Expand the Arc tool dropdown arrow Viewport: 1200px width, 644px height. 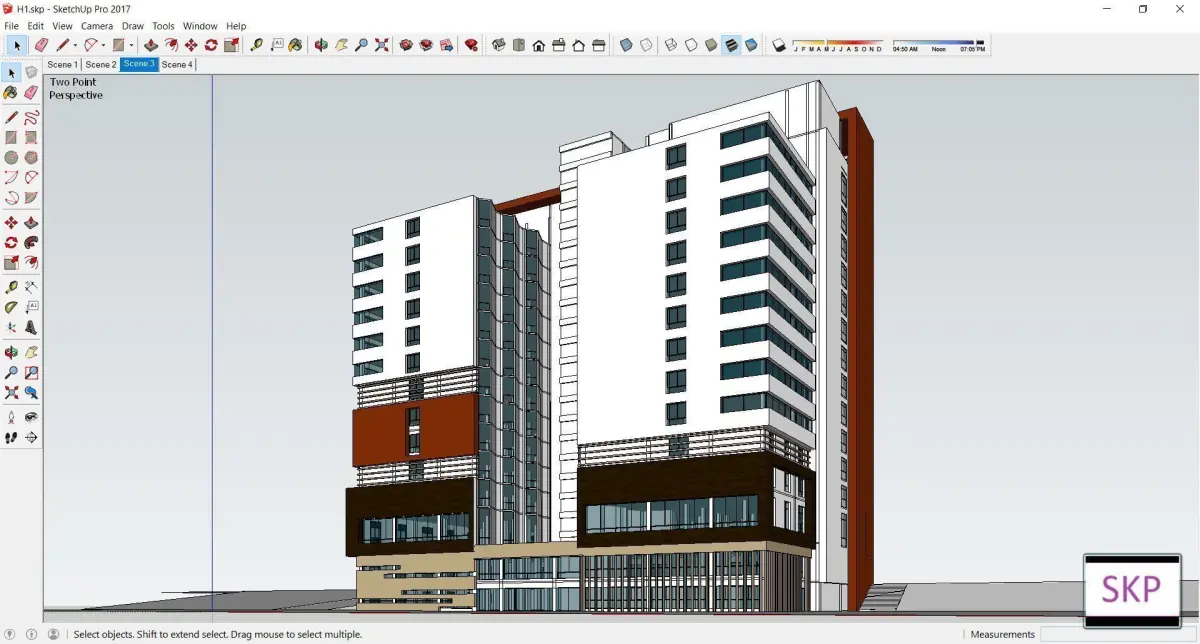(x=104, y=45)
